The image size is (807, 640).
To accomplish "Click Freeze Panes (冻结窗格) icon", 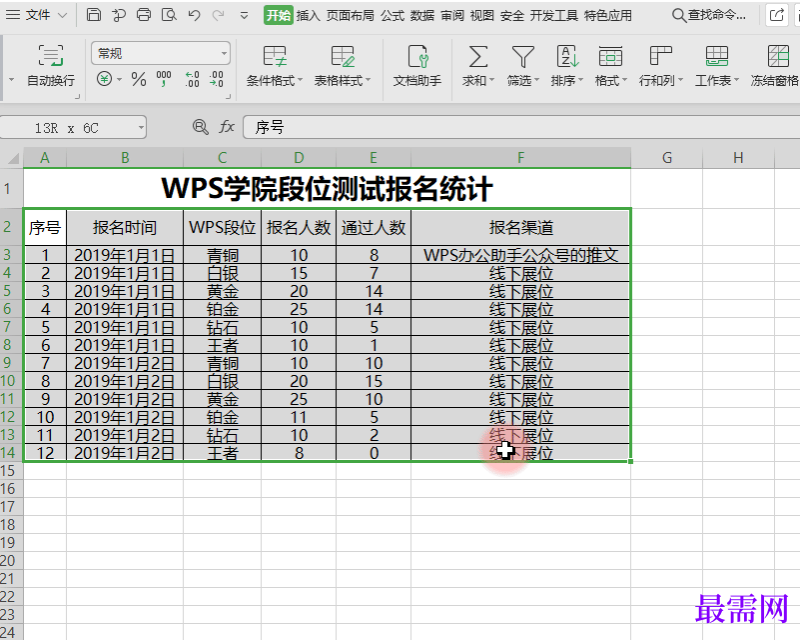I will point(778,57).
